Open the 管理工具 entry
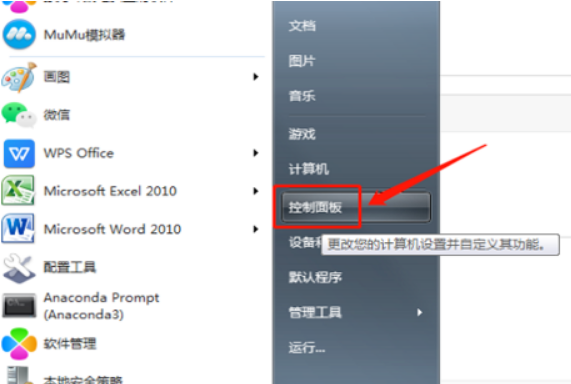 pos(315,312)
